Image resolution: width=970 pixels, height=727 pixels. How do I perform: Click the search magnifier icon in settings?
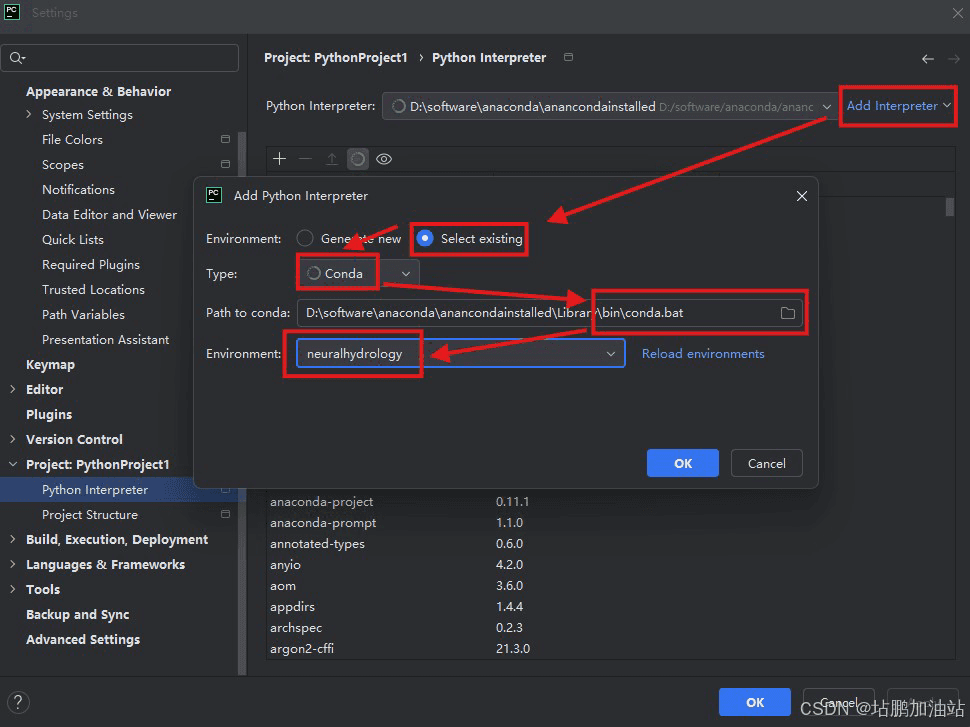pyautogui.click(x=17, y=58)
